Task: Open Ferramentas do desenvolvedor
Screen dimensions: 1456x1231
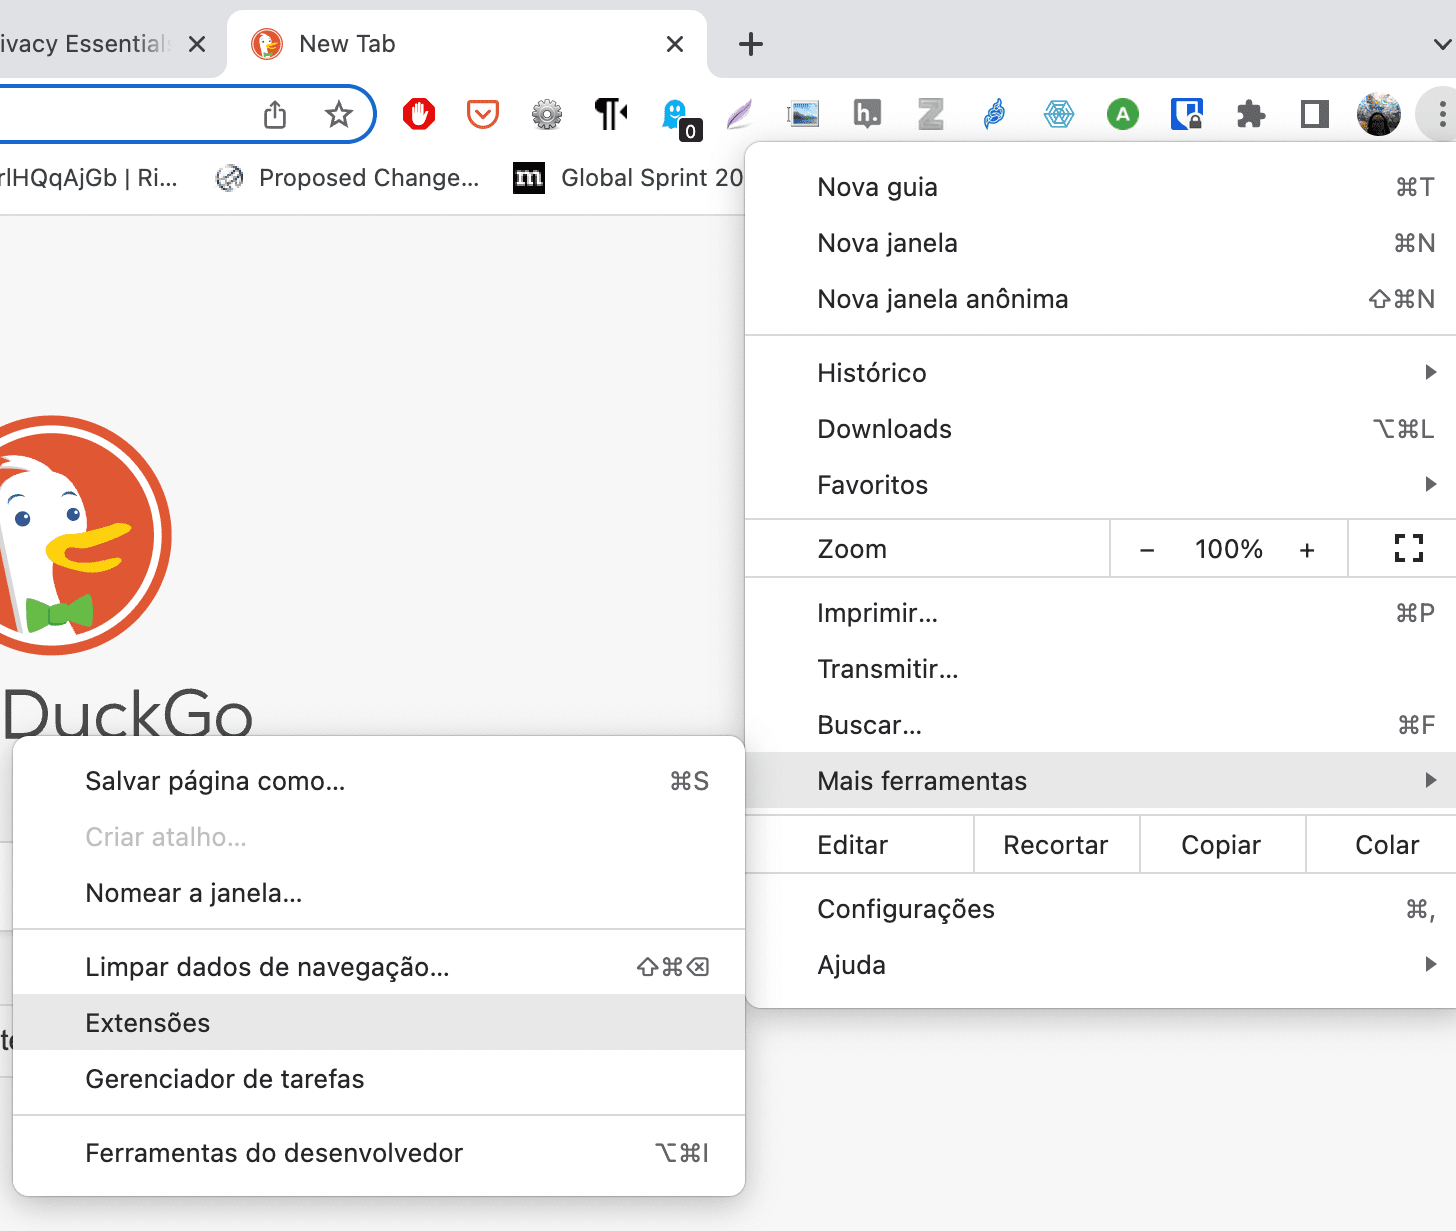Action: coord(379,1153)
